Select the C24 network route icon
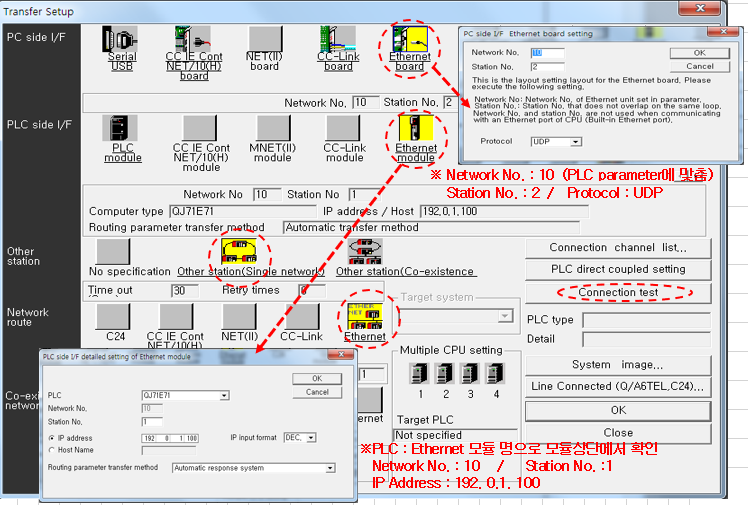 coord(113,317)
